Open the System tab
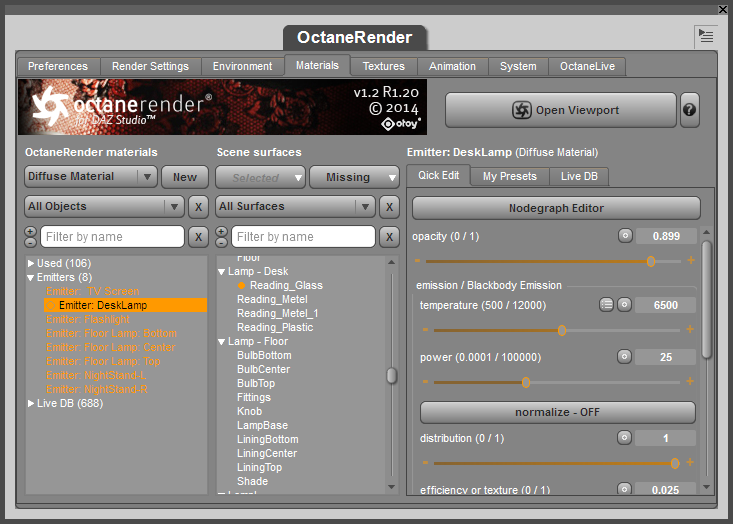The image size is (733, 524). coord(518,66)
